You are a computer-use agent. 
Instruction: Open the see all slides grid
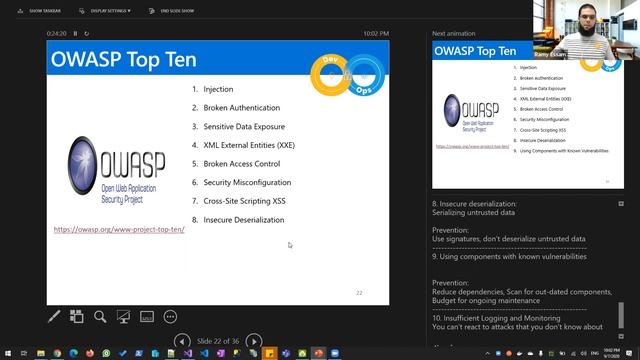pyautogui.click(x=76, y=316)
